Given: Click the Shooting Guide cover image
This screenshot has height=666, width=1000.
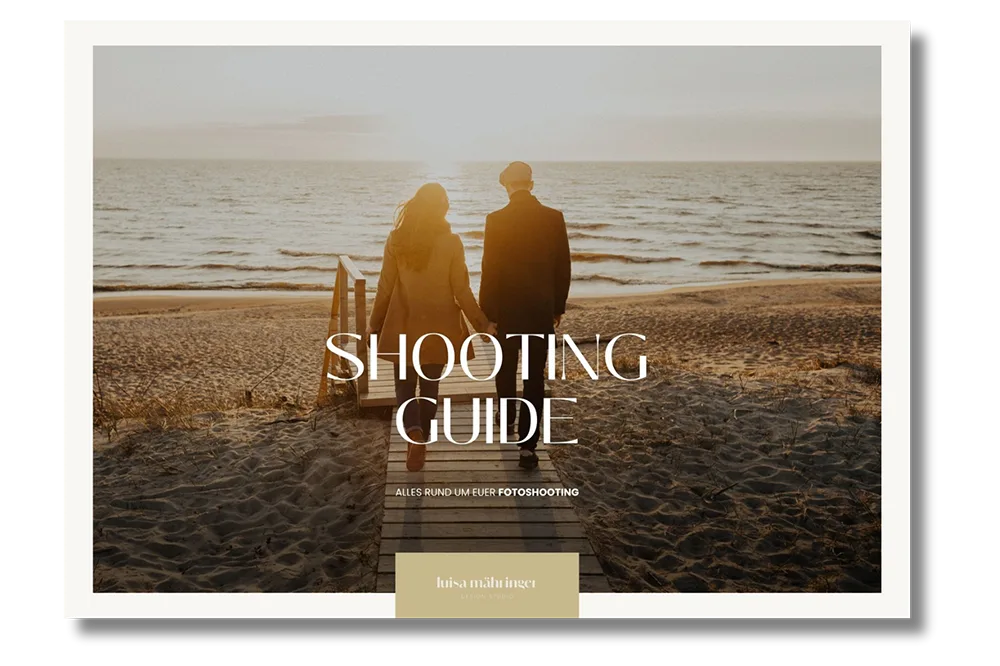Looking at the screenshot, I should click(x=487, y=319).
